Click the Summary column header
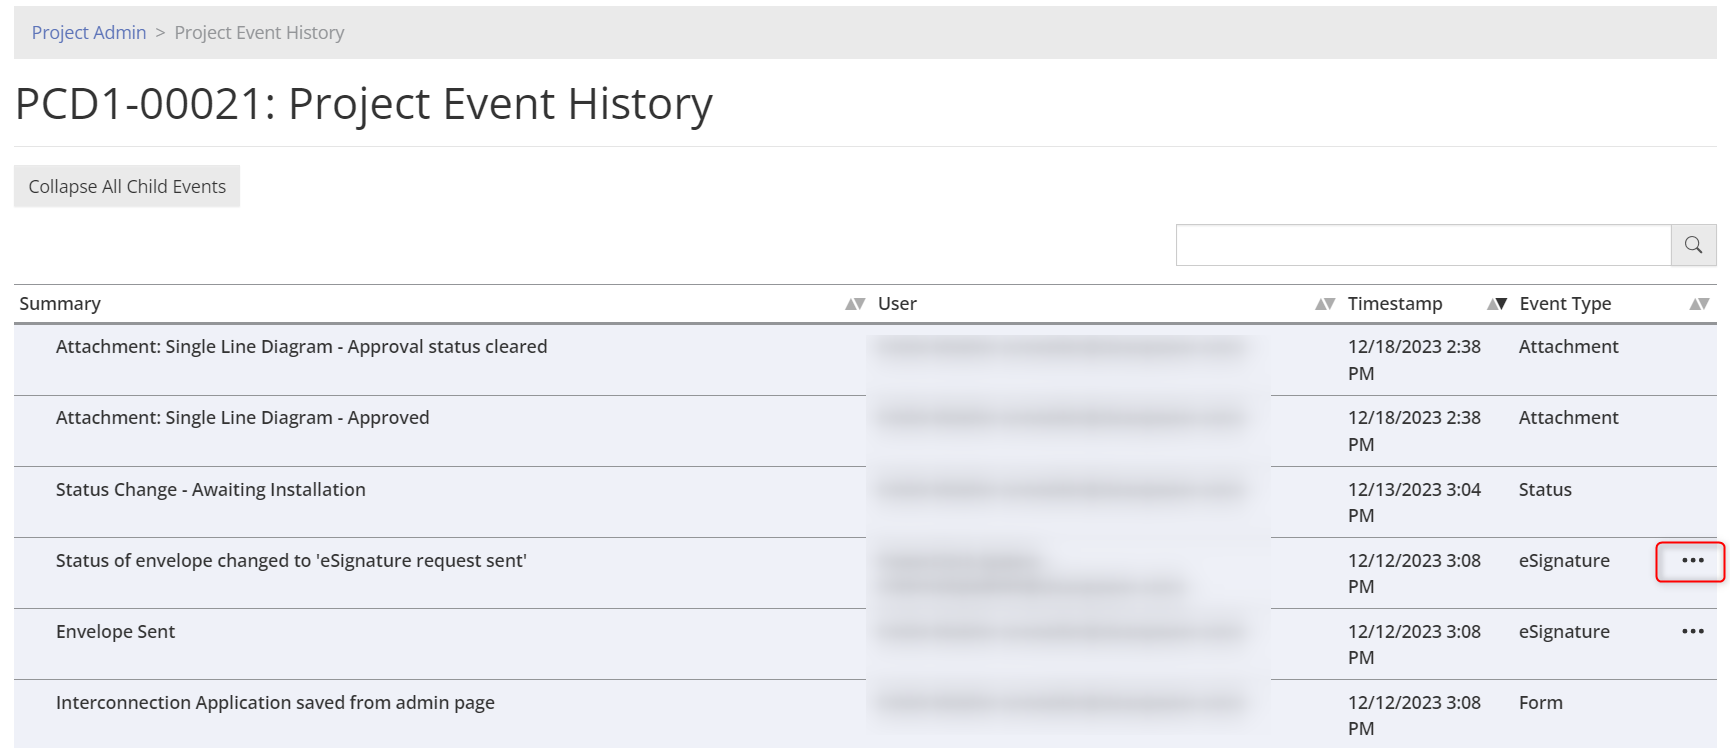The height and width of the screenshot is (748, 1730). (60, 304)
